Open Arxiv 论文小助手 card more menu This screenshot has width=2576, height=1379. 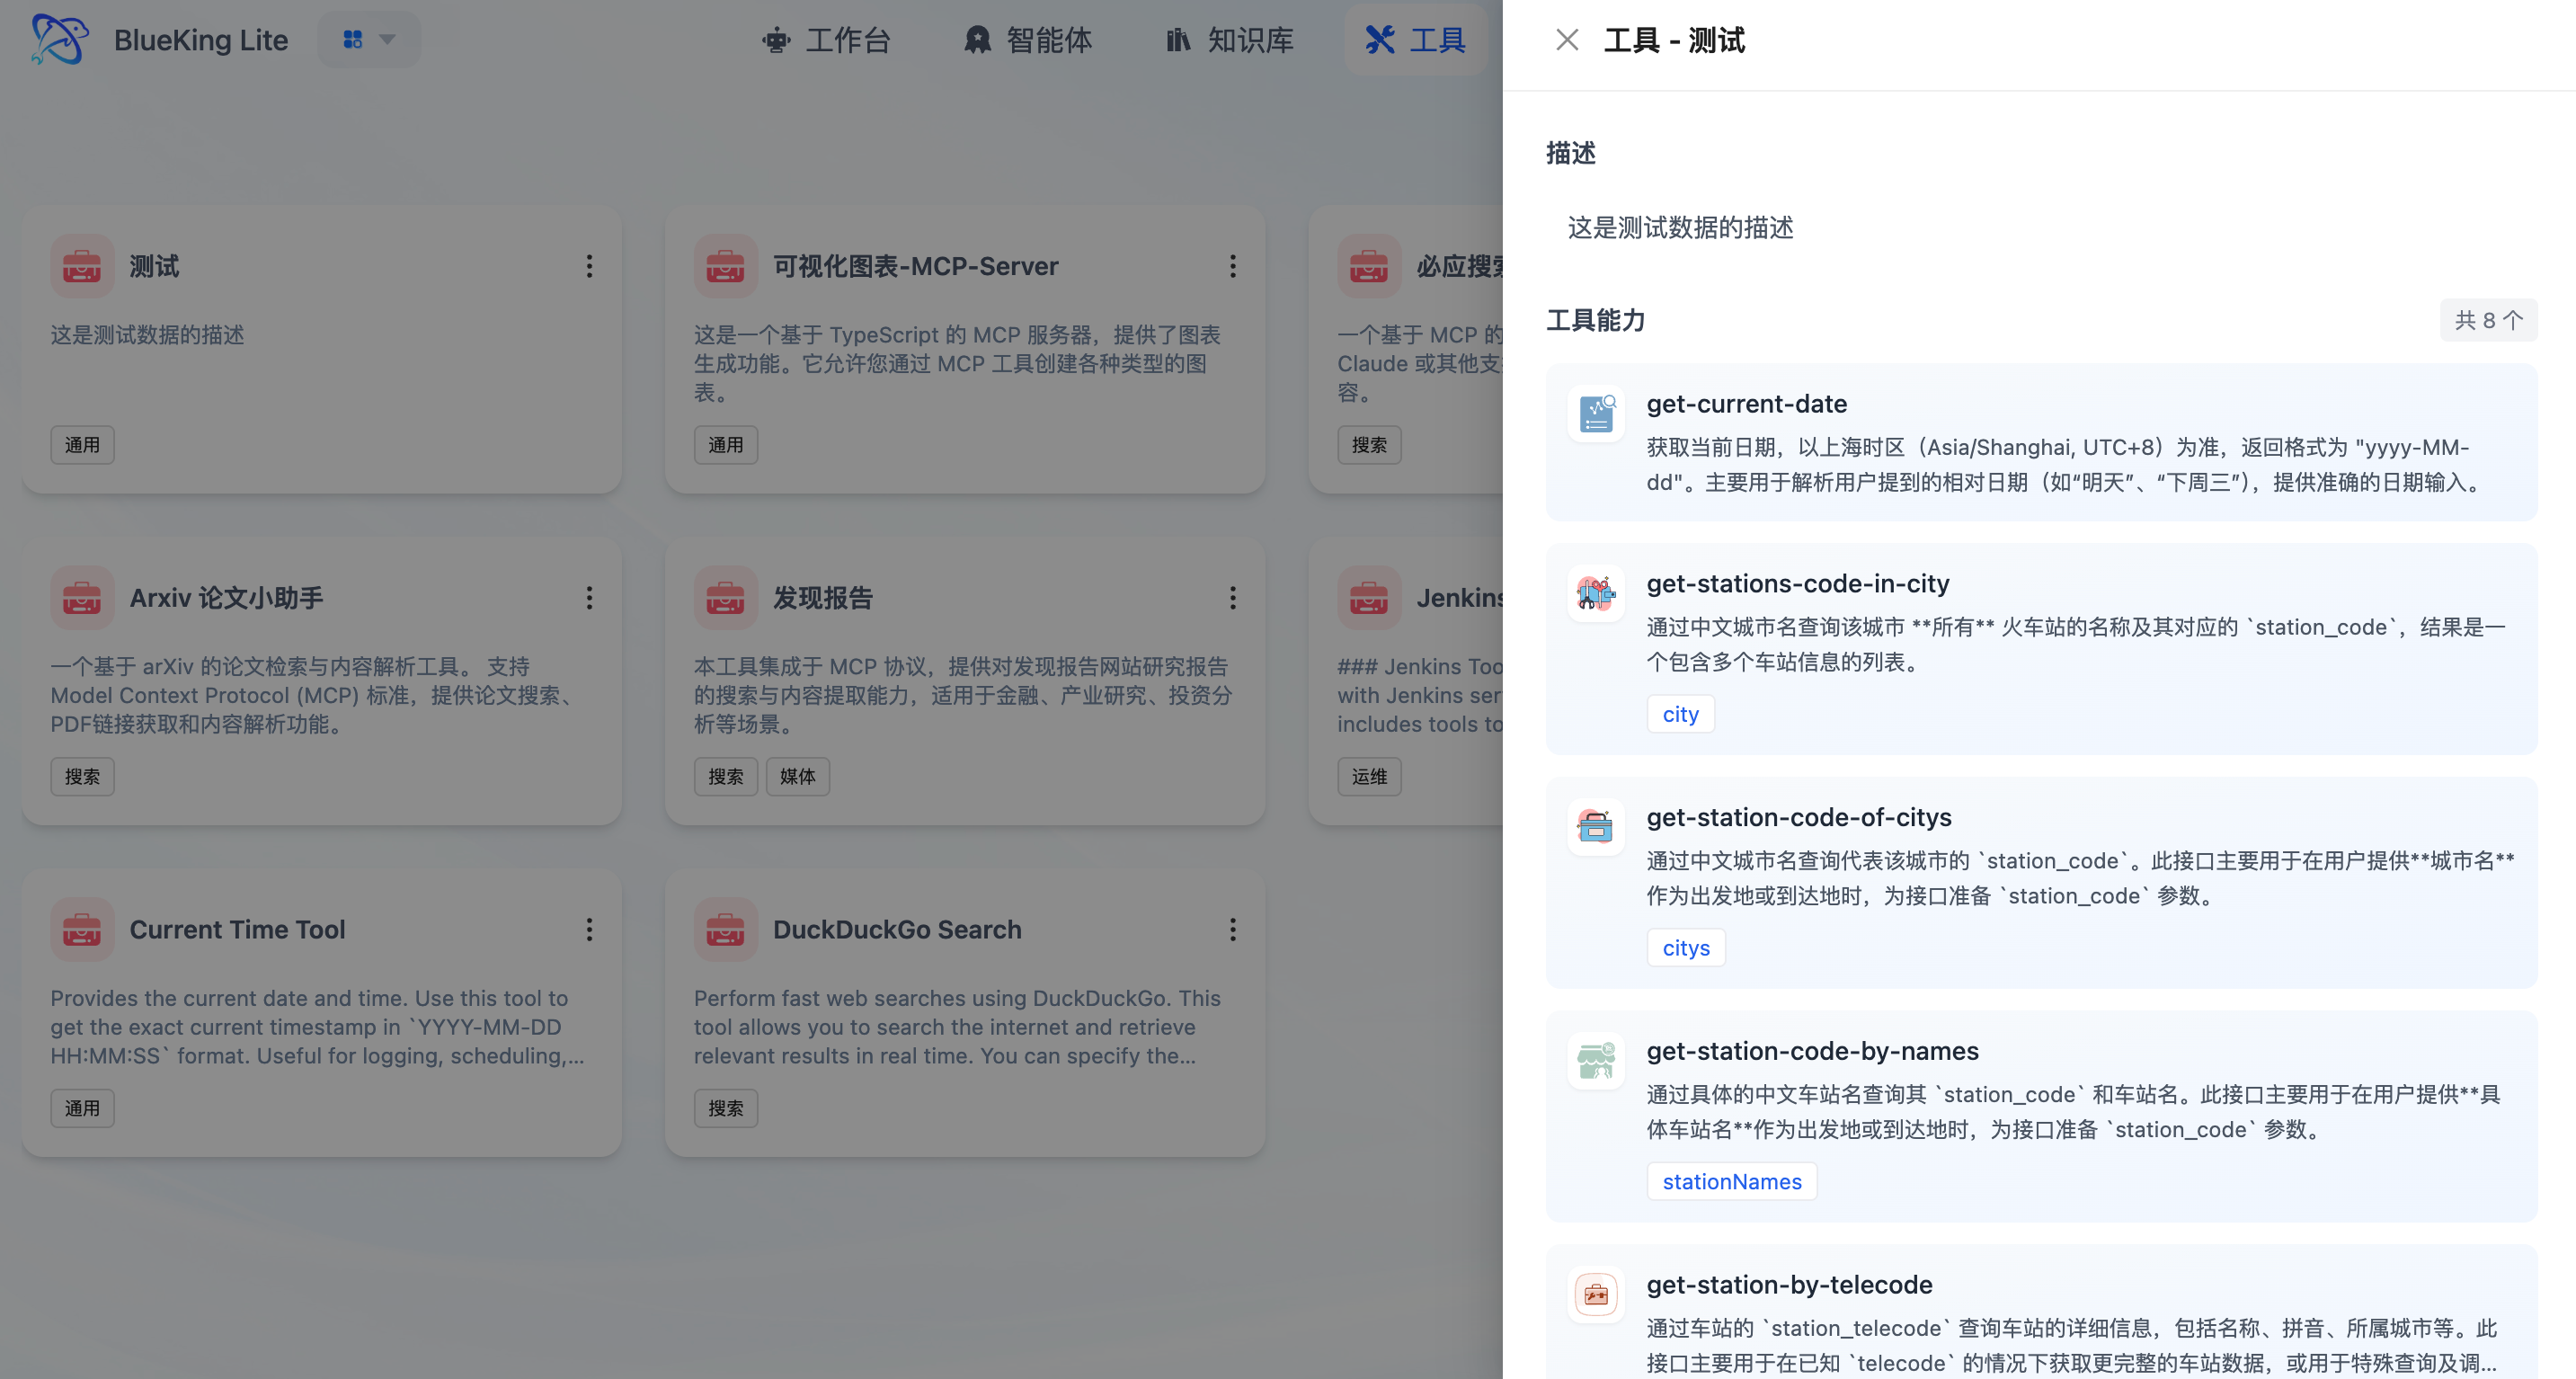[x=589, y=598]
